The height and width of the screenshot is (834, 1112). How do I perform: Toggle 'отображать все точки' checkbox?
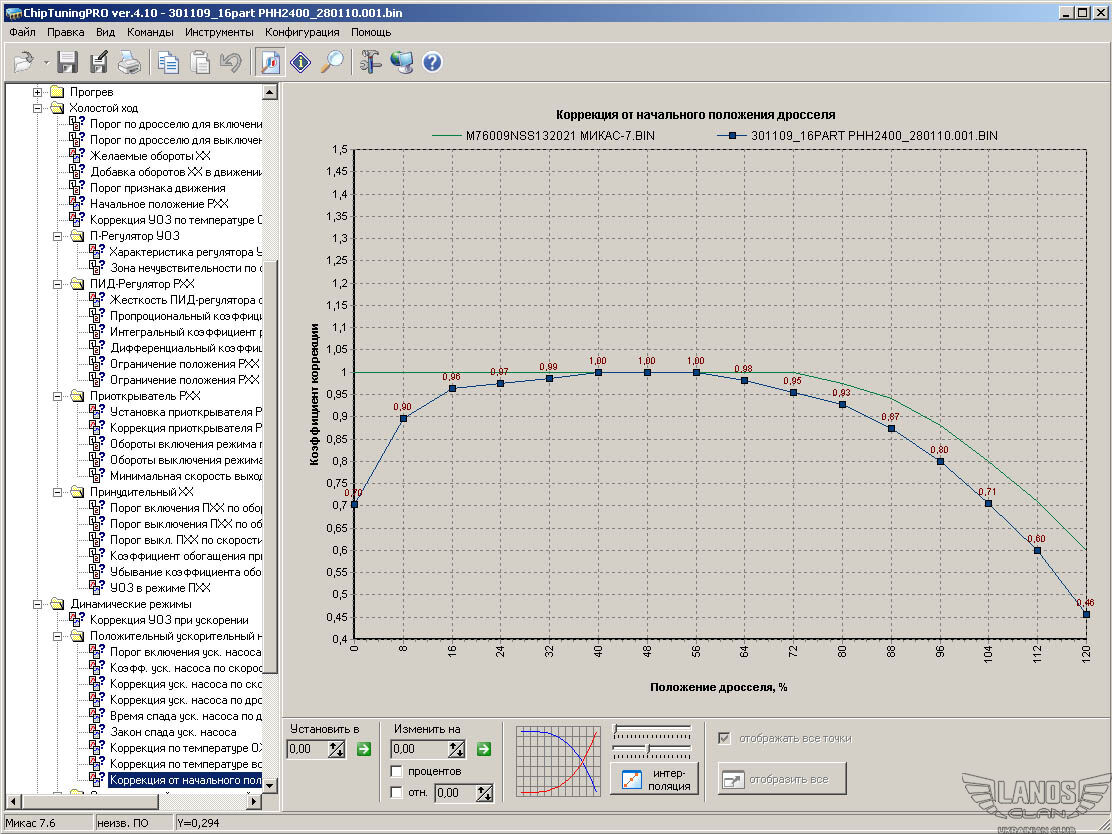[x=724, y=739]
